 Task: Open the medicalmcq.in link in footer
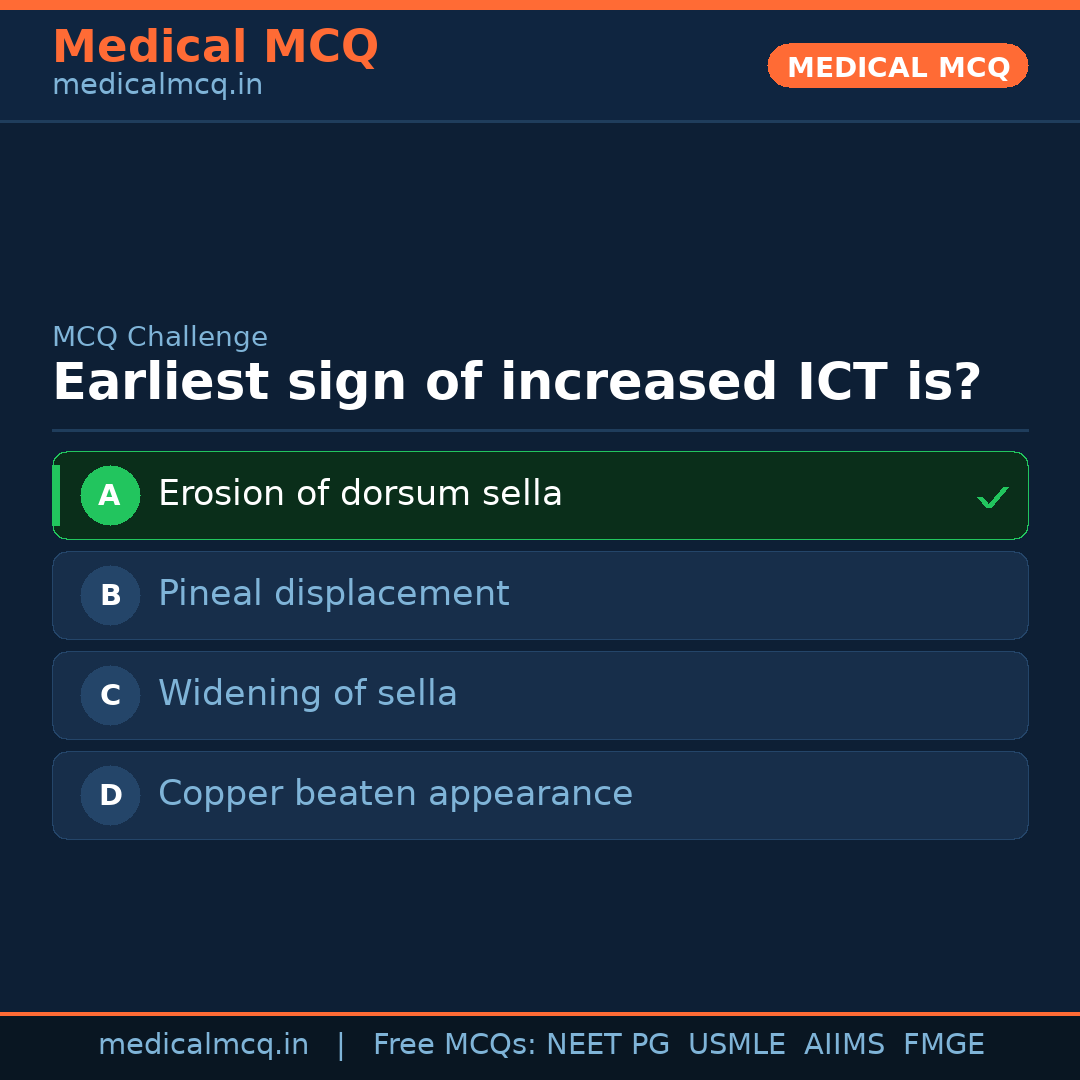pos(203,1045)
